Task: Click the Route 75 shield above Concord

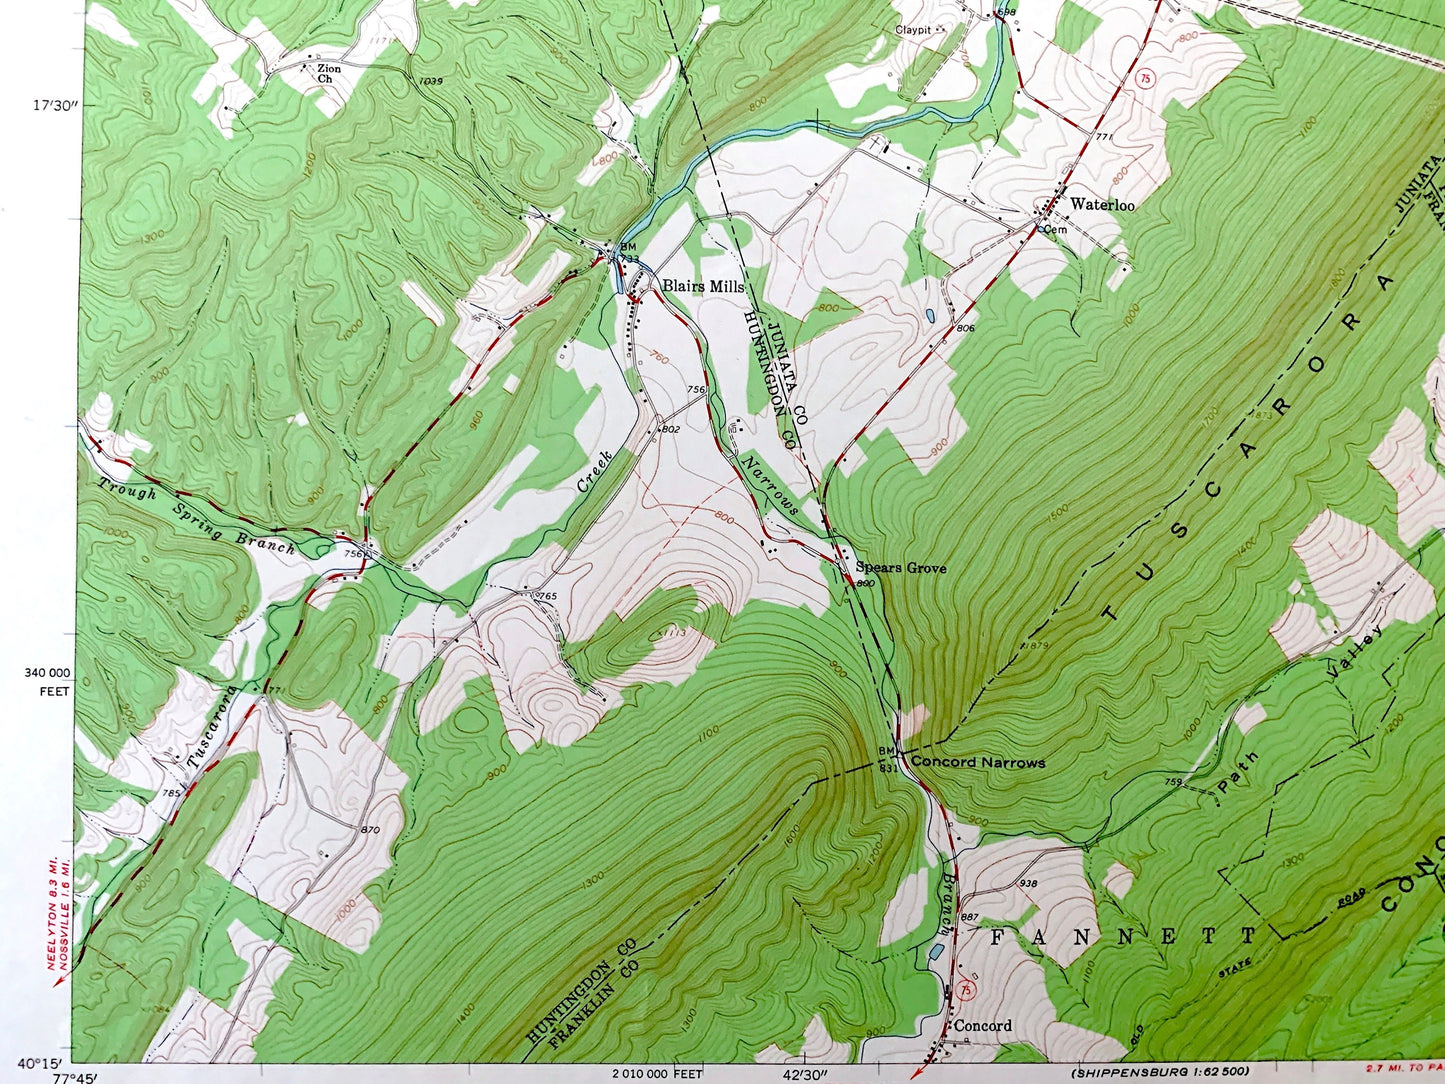Action: (x=964, y=990)
